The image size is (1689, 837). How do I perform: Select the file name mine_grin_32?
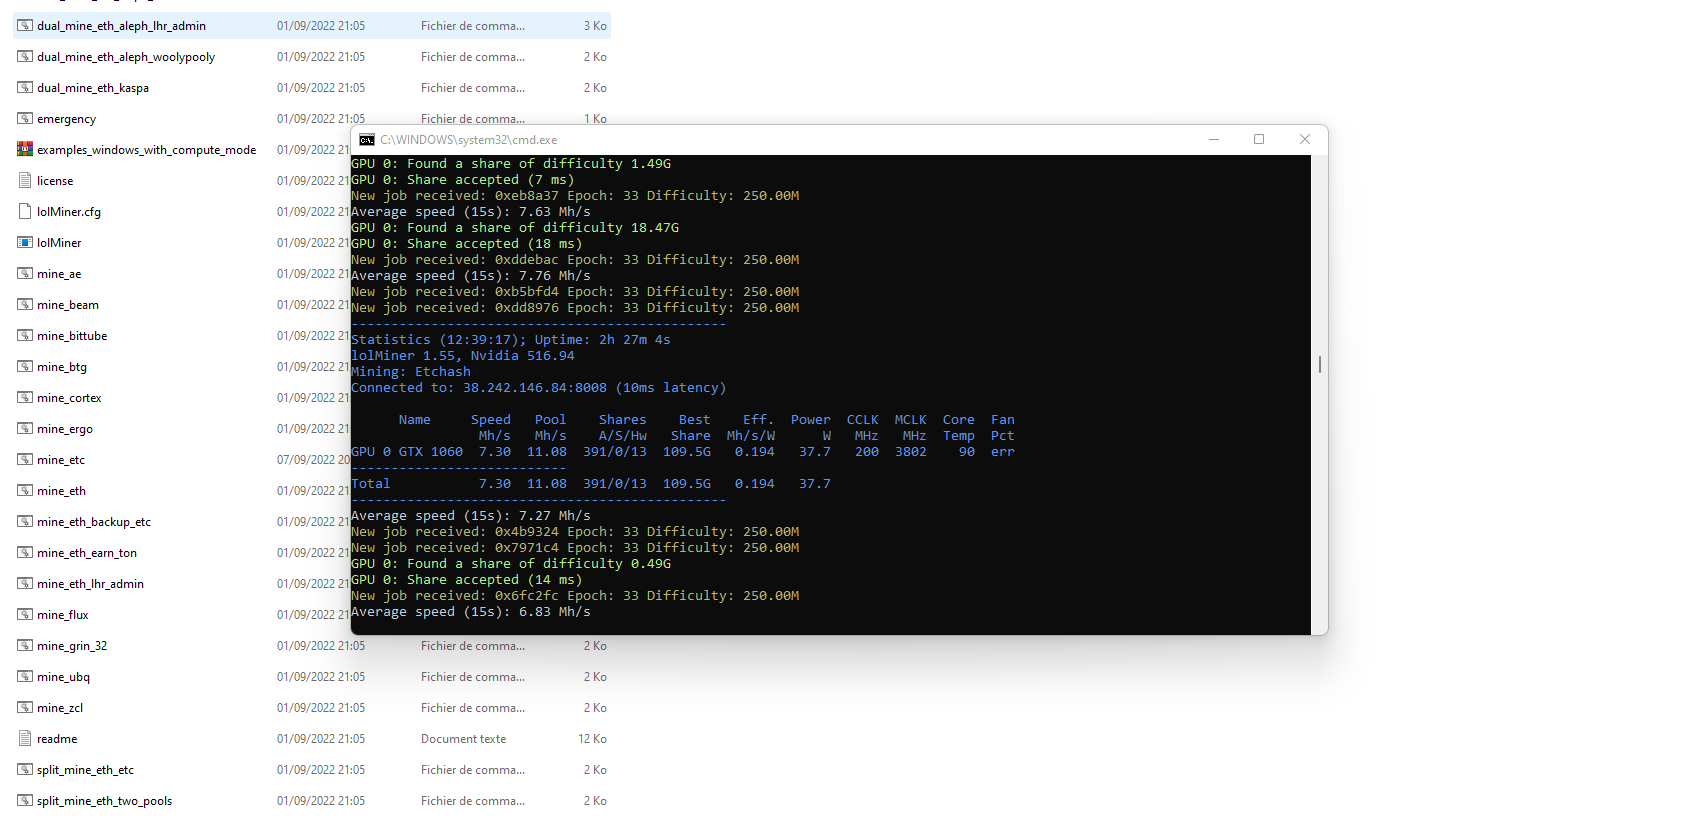72,646
